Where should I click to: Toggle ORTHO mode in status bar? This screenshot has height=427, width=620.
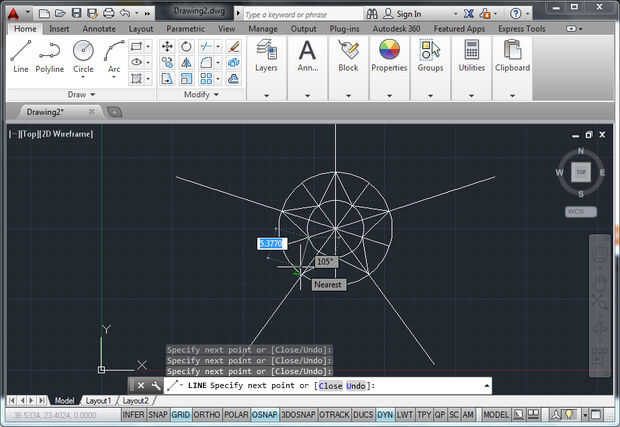tap(207, 414)
